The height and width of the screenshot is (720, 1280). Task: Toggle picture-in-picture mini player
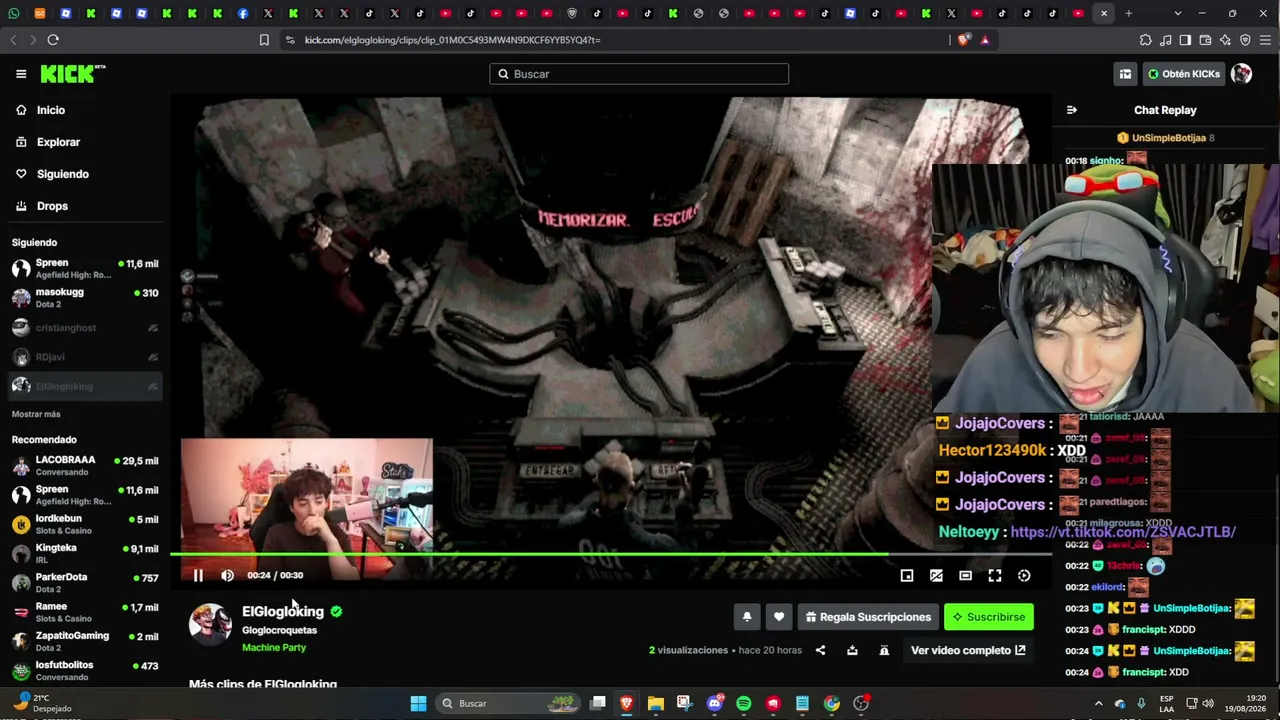coord(907,575)
